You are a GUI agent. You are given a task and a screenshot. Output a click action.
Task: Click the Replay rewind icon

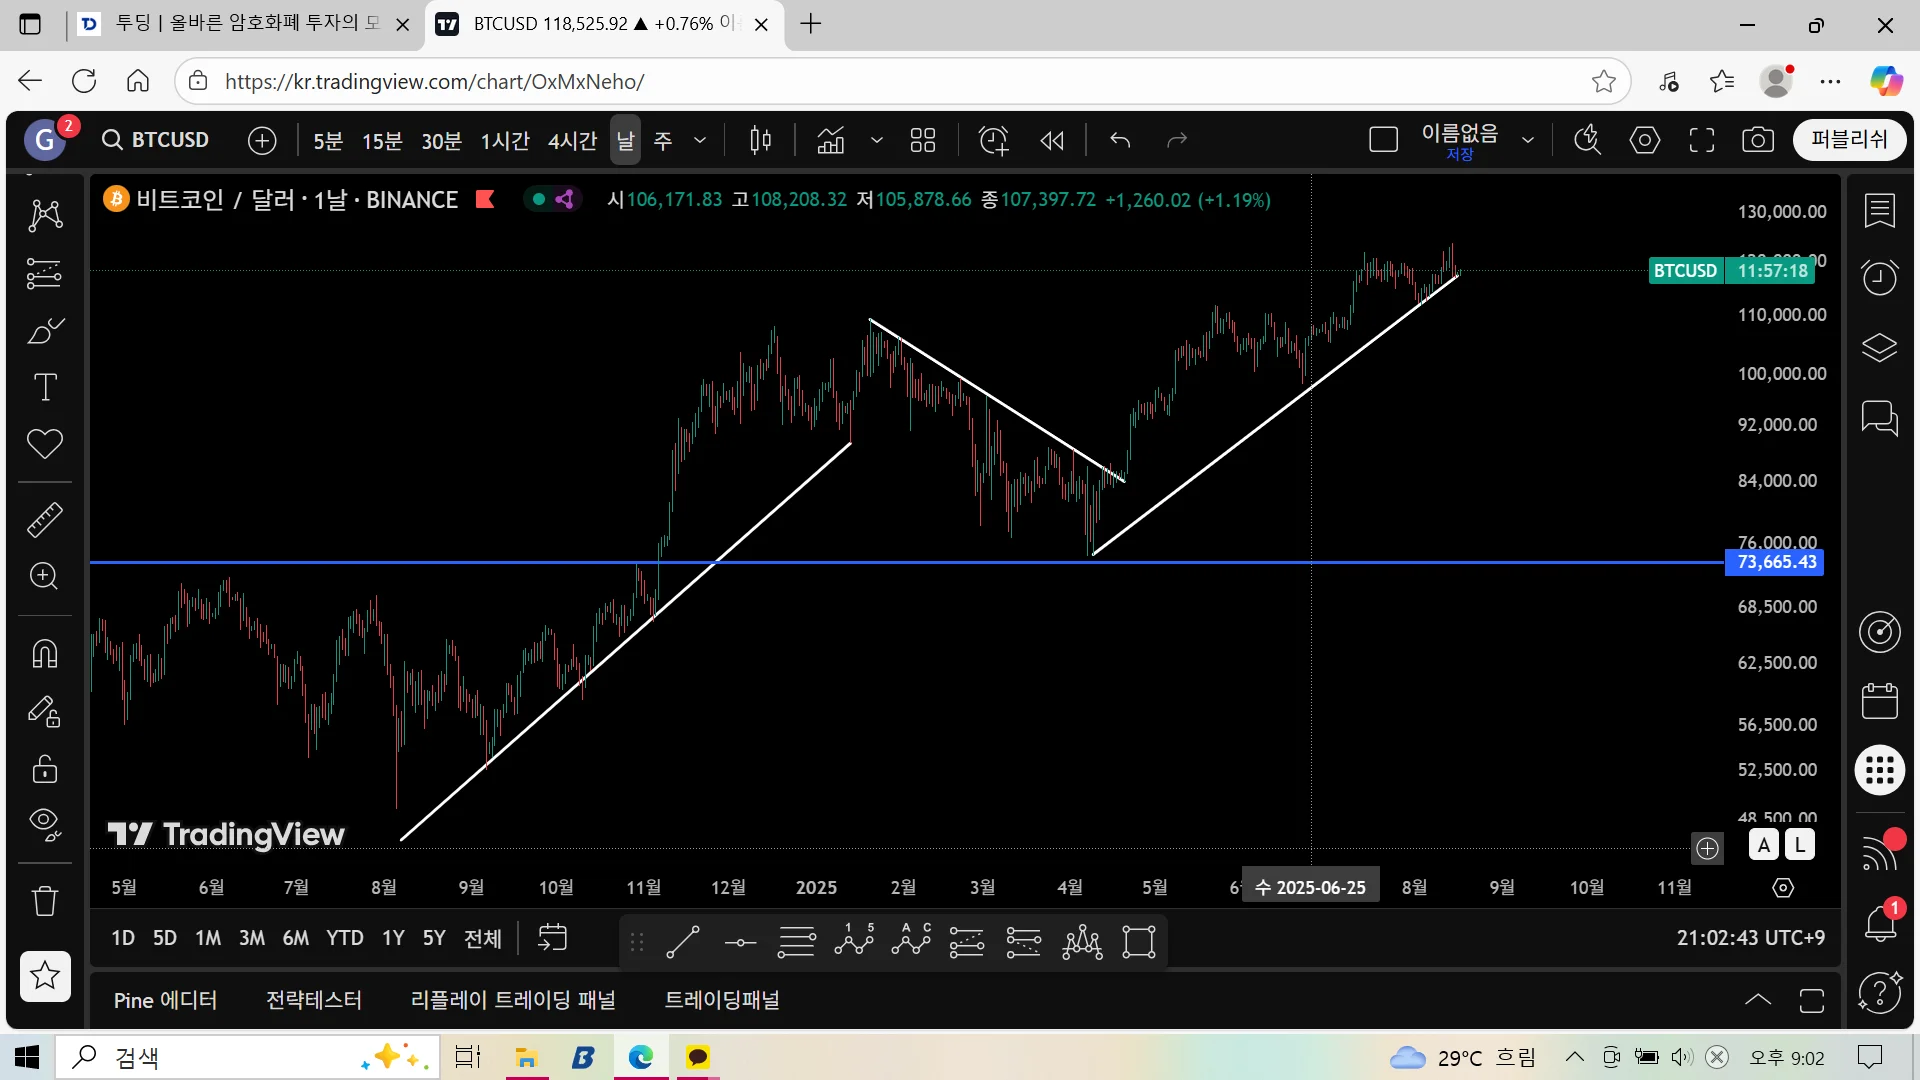pos(1052,141)
